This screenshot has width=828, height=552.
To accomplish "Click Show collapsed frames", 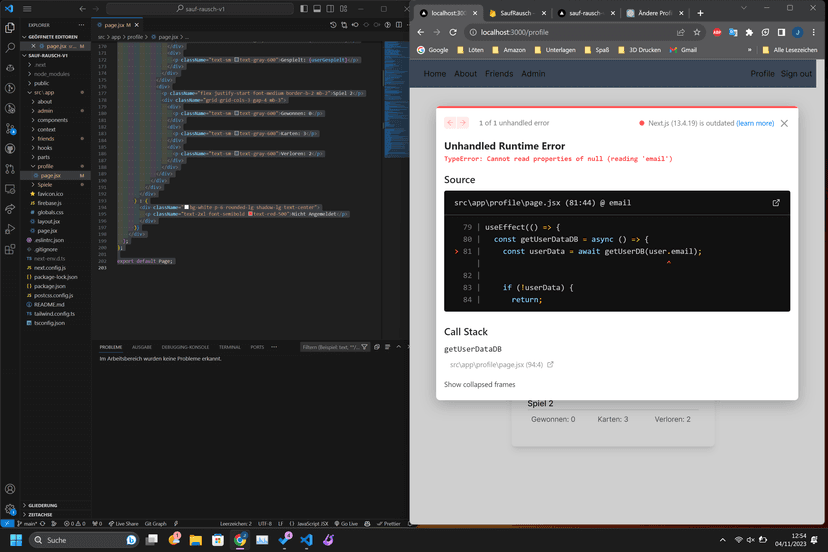I will pyautogui.click(x=479, y=385).
